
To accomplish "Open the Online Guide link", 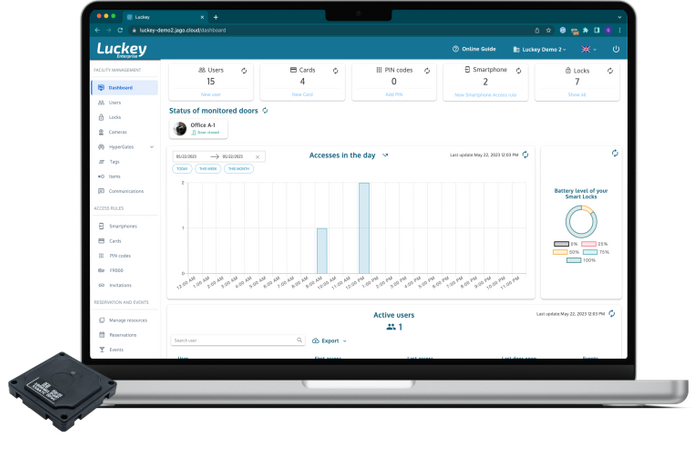I will (474, 49).
